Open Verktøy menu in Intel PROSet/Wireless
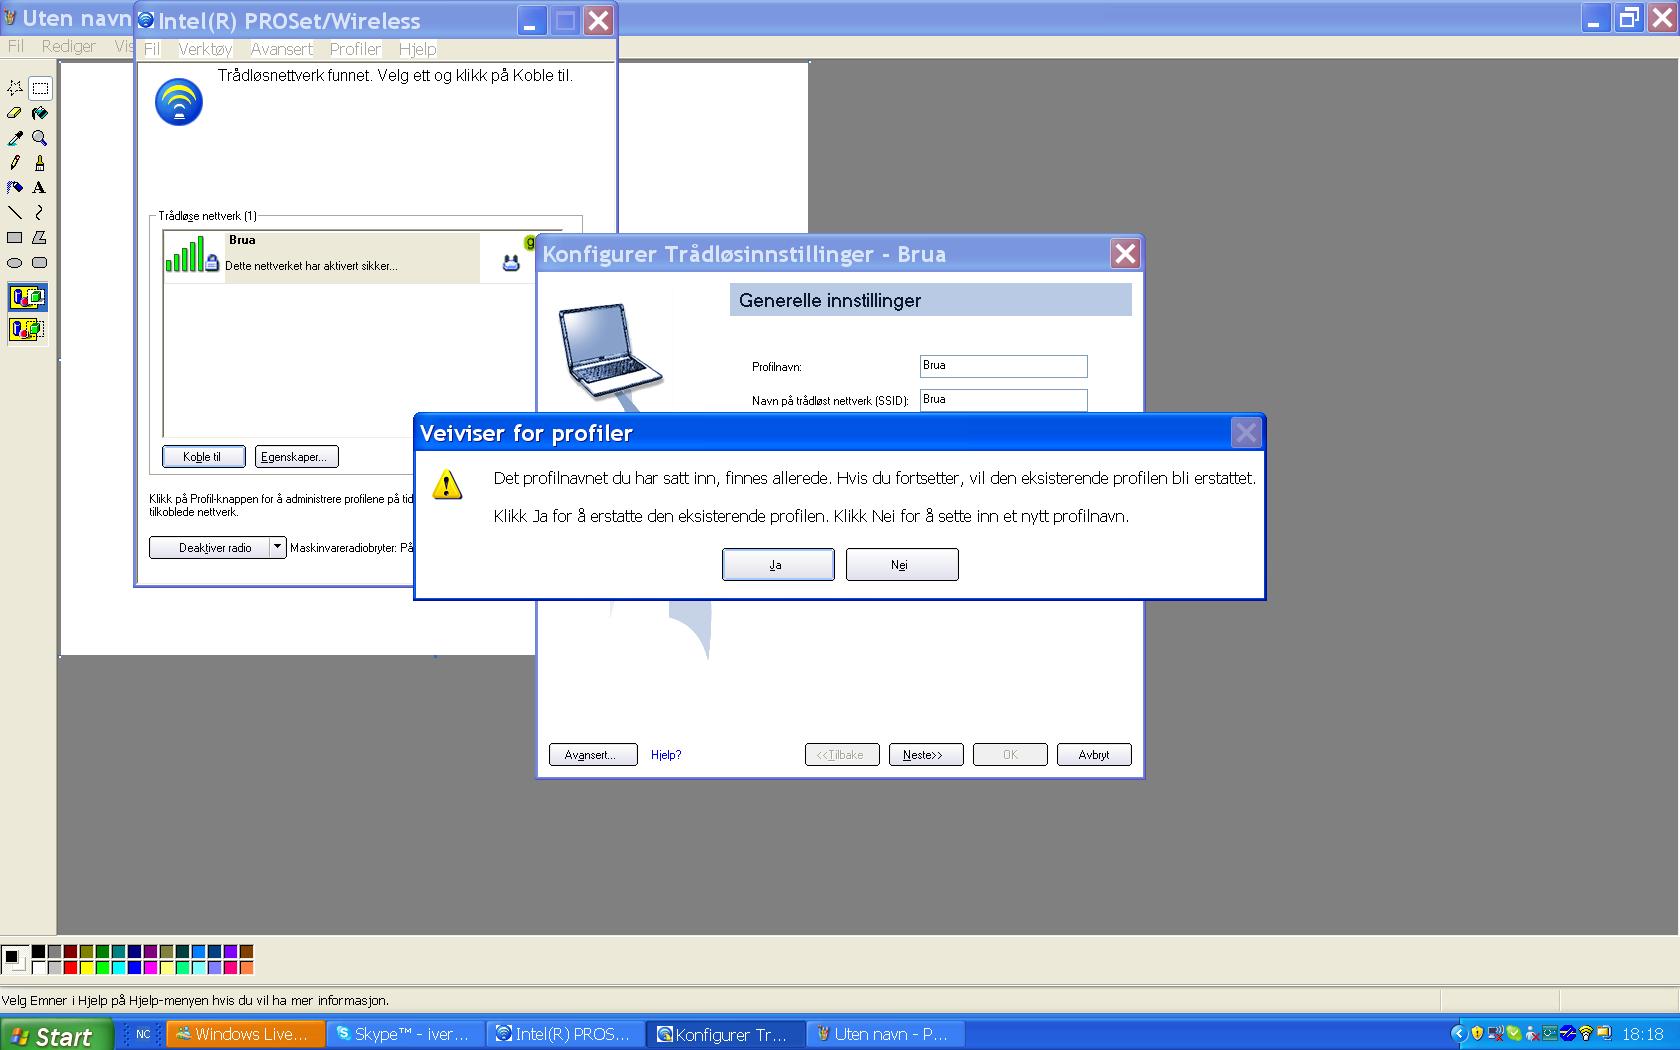Image resolution: width=1680 pixels, height=1050 pixels. [205, 49]
